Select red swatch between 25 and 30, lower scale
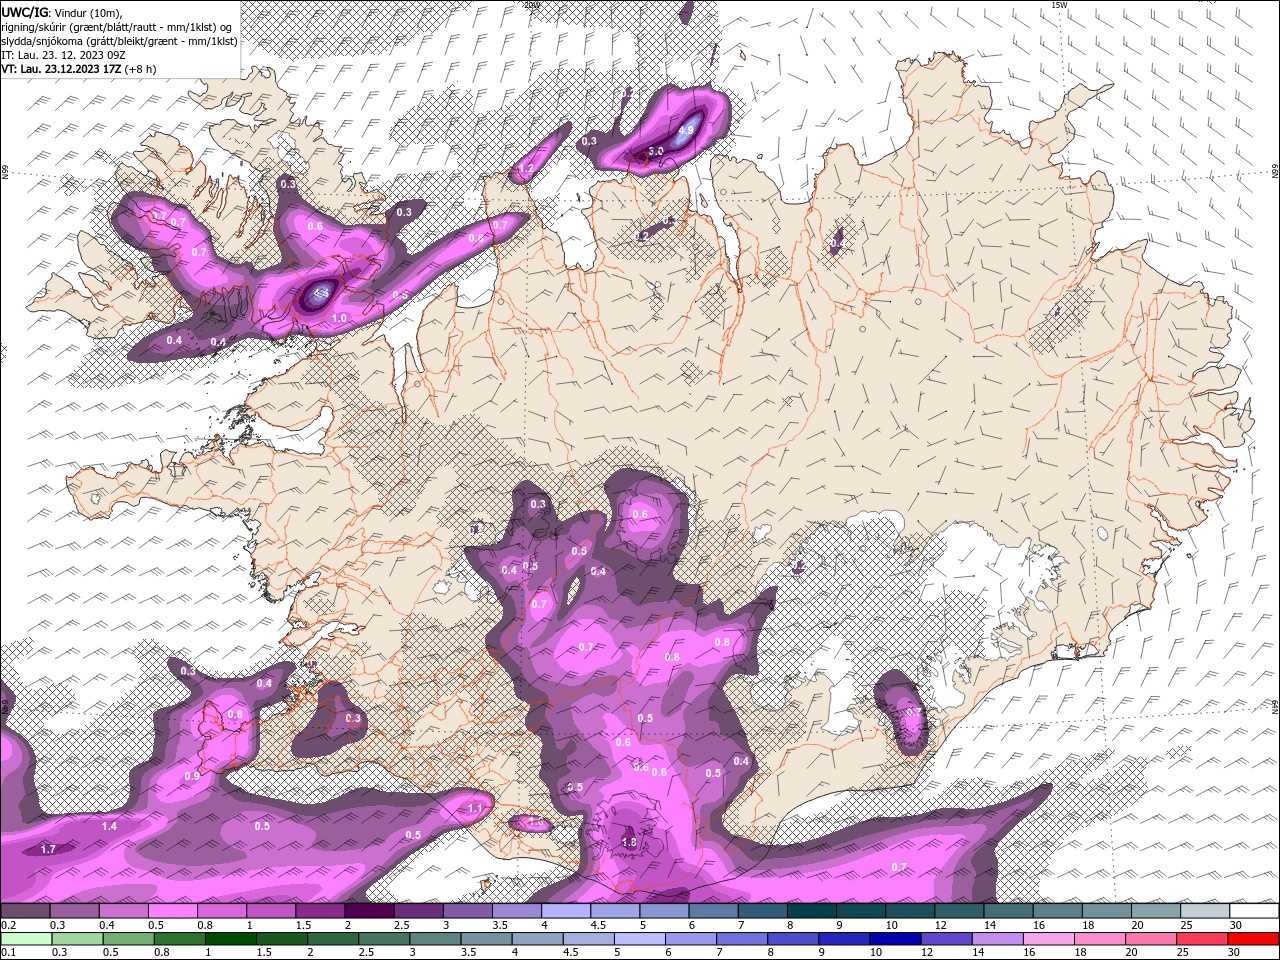1280x960 pixels. [1200, 939]
